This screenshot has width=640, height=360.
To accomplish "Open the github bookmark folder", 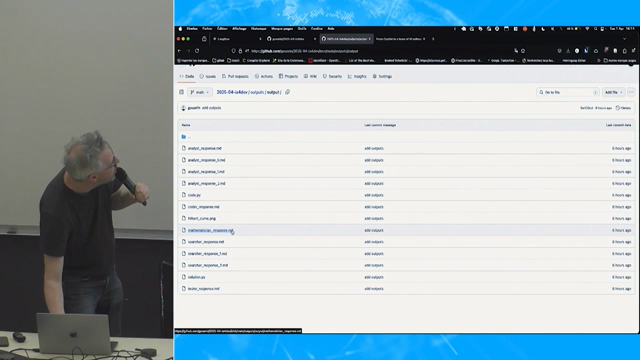I will (218, 60).
